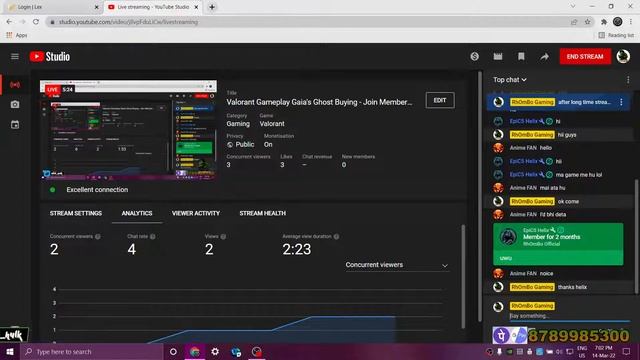Screen dimensions: 640x360
Task: Open a new Chrome tab
Action: [212, 7]
